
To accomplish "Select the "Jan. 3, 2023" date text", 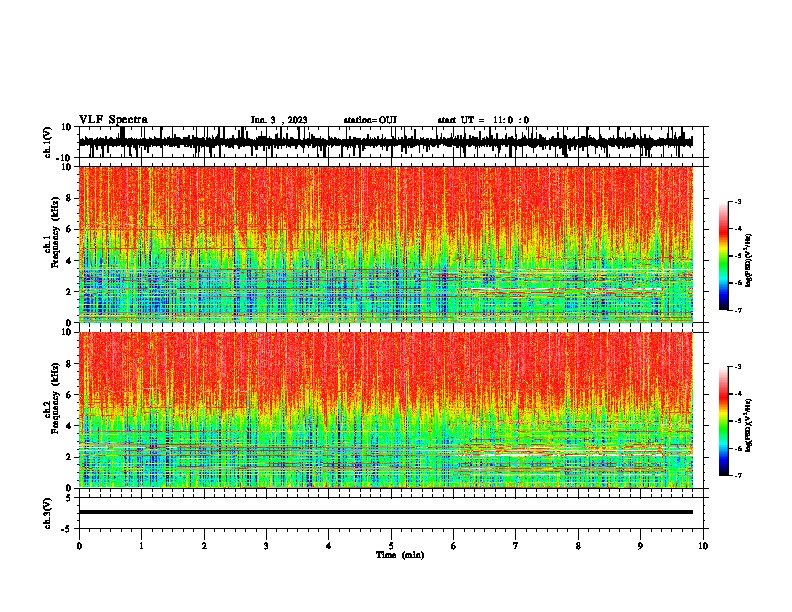I will [279, 120].
